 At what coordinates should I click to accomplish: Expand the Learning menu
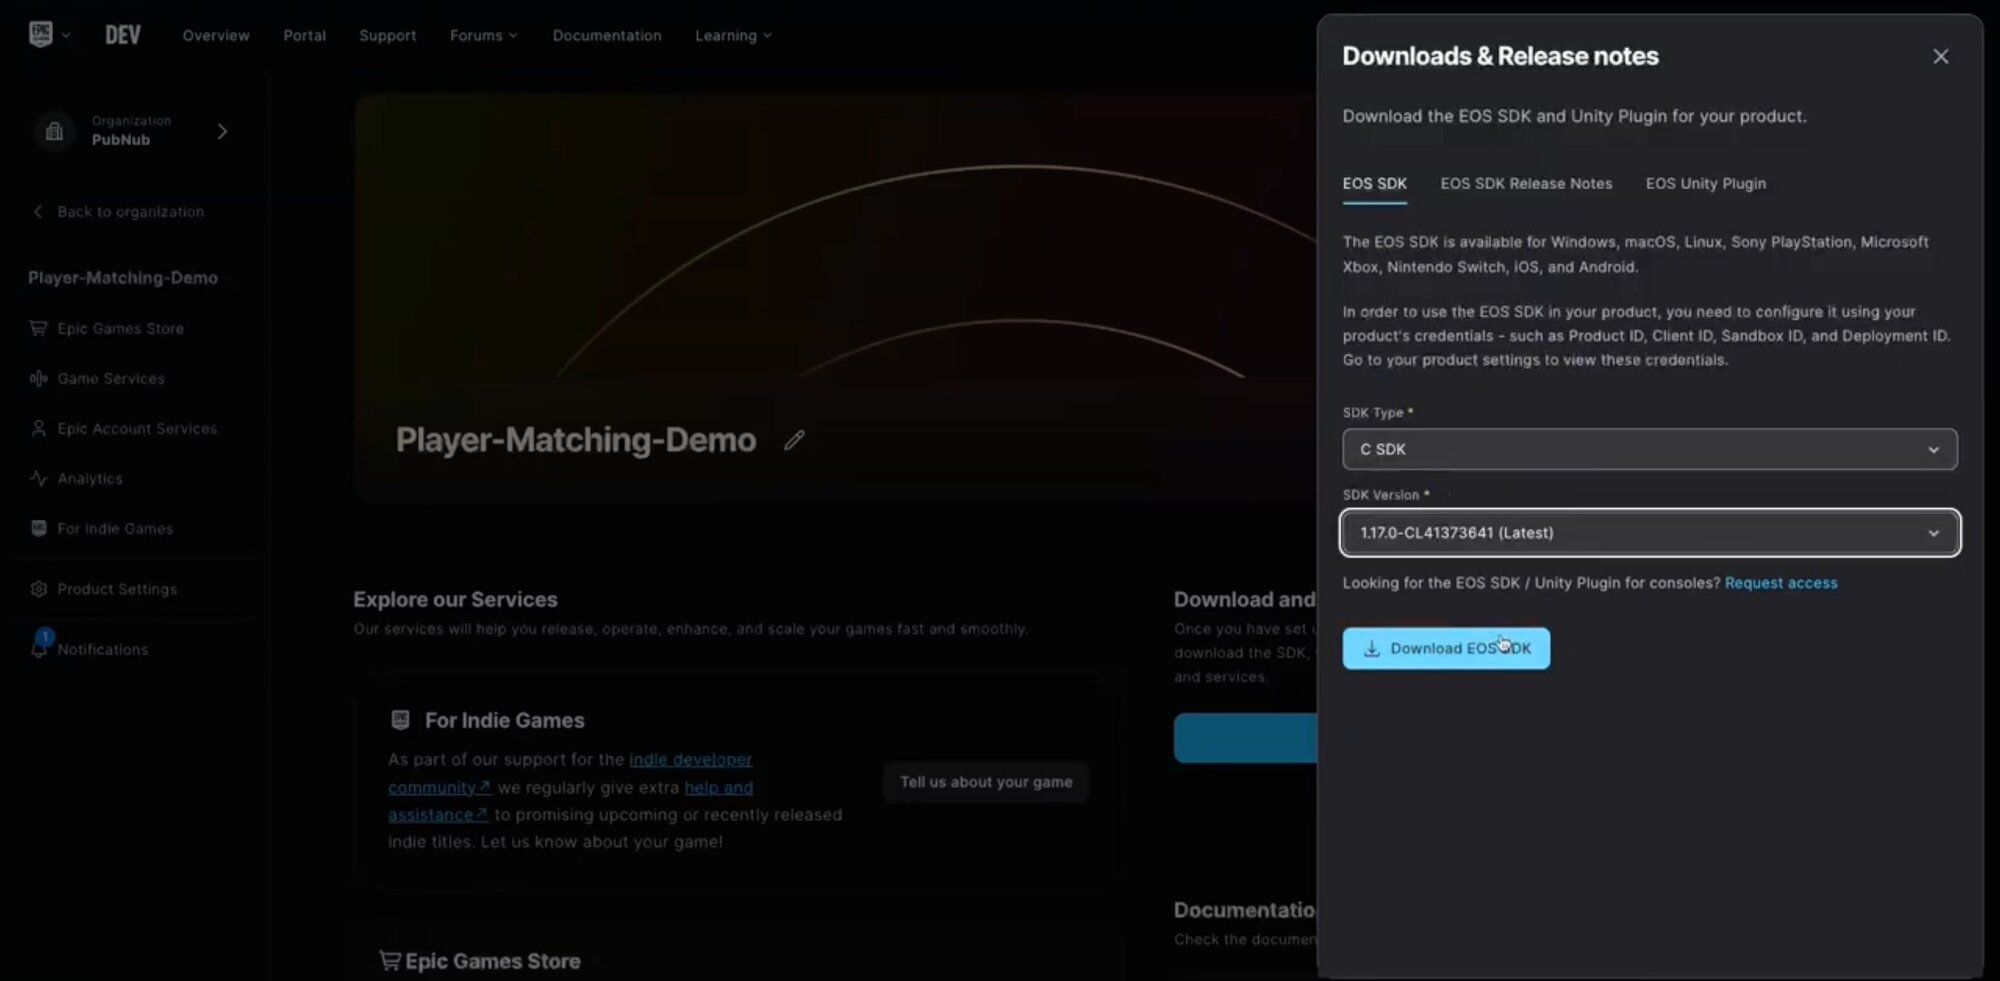pos(733,35)
